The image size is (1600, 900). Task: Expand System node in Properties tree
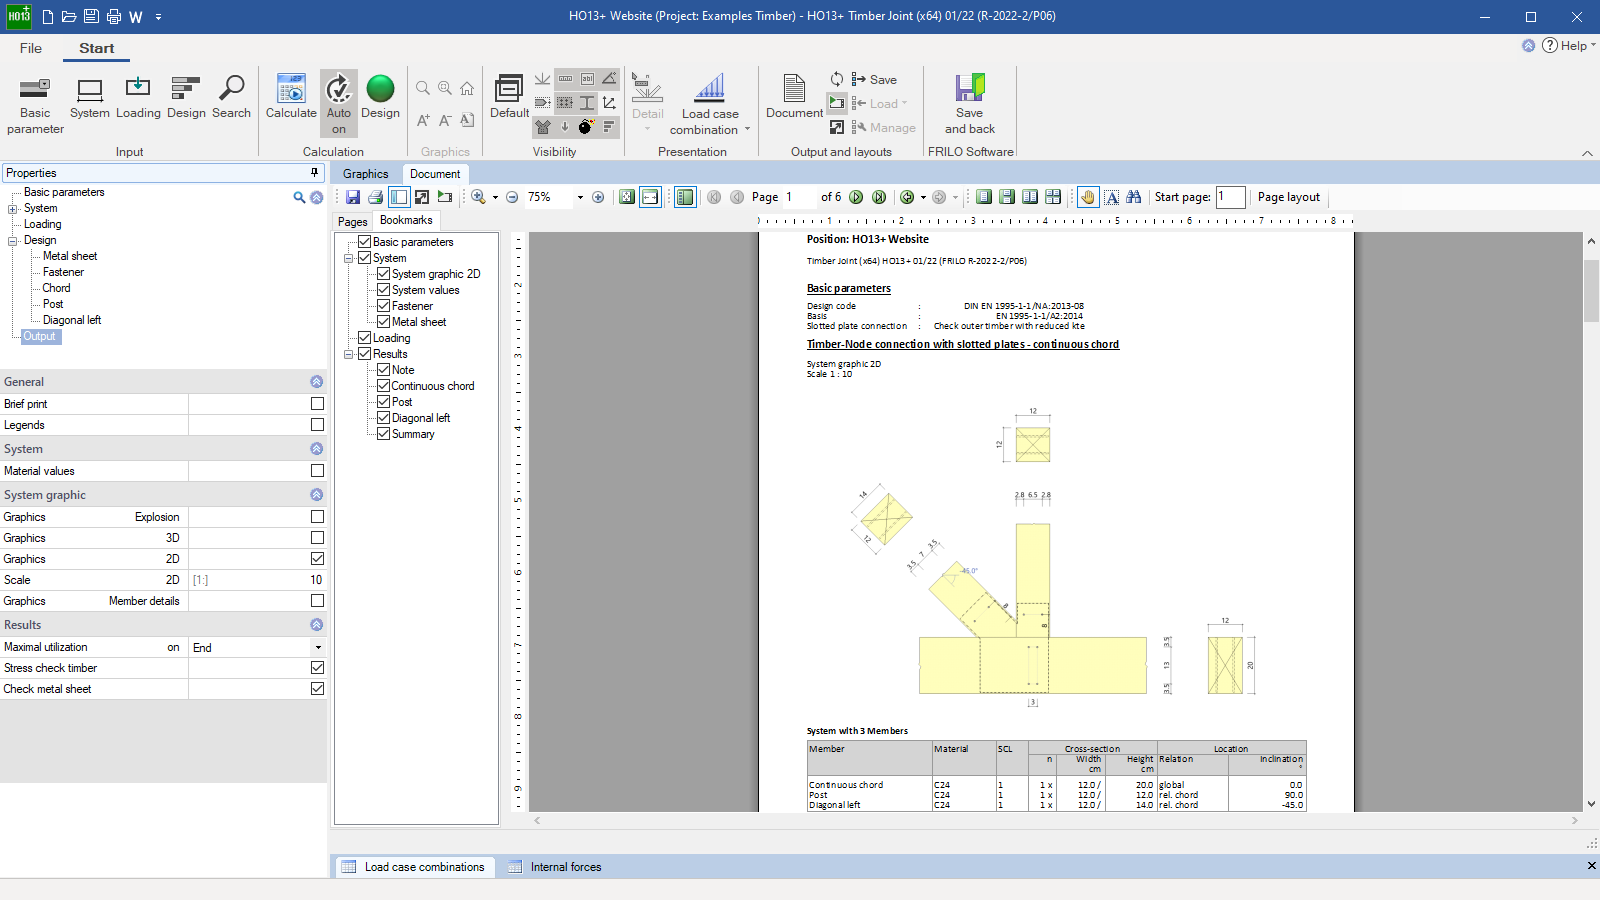click(13, 209)
